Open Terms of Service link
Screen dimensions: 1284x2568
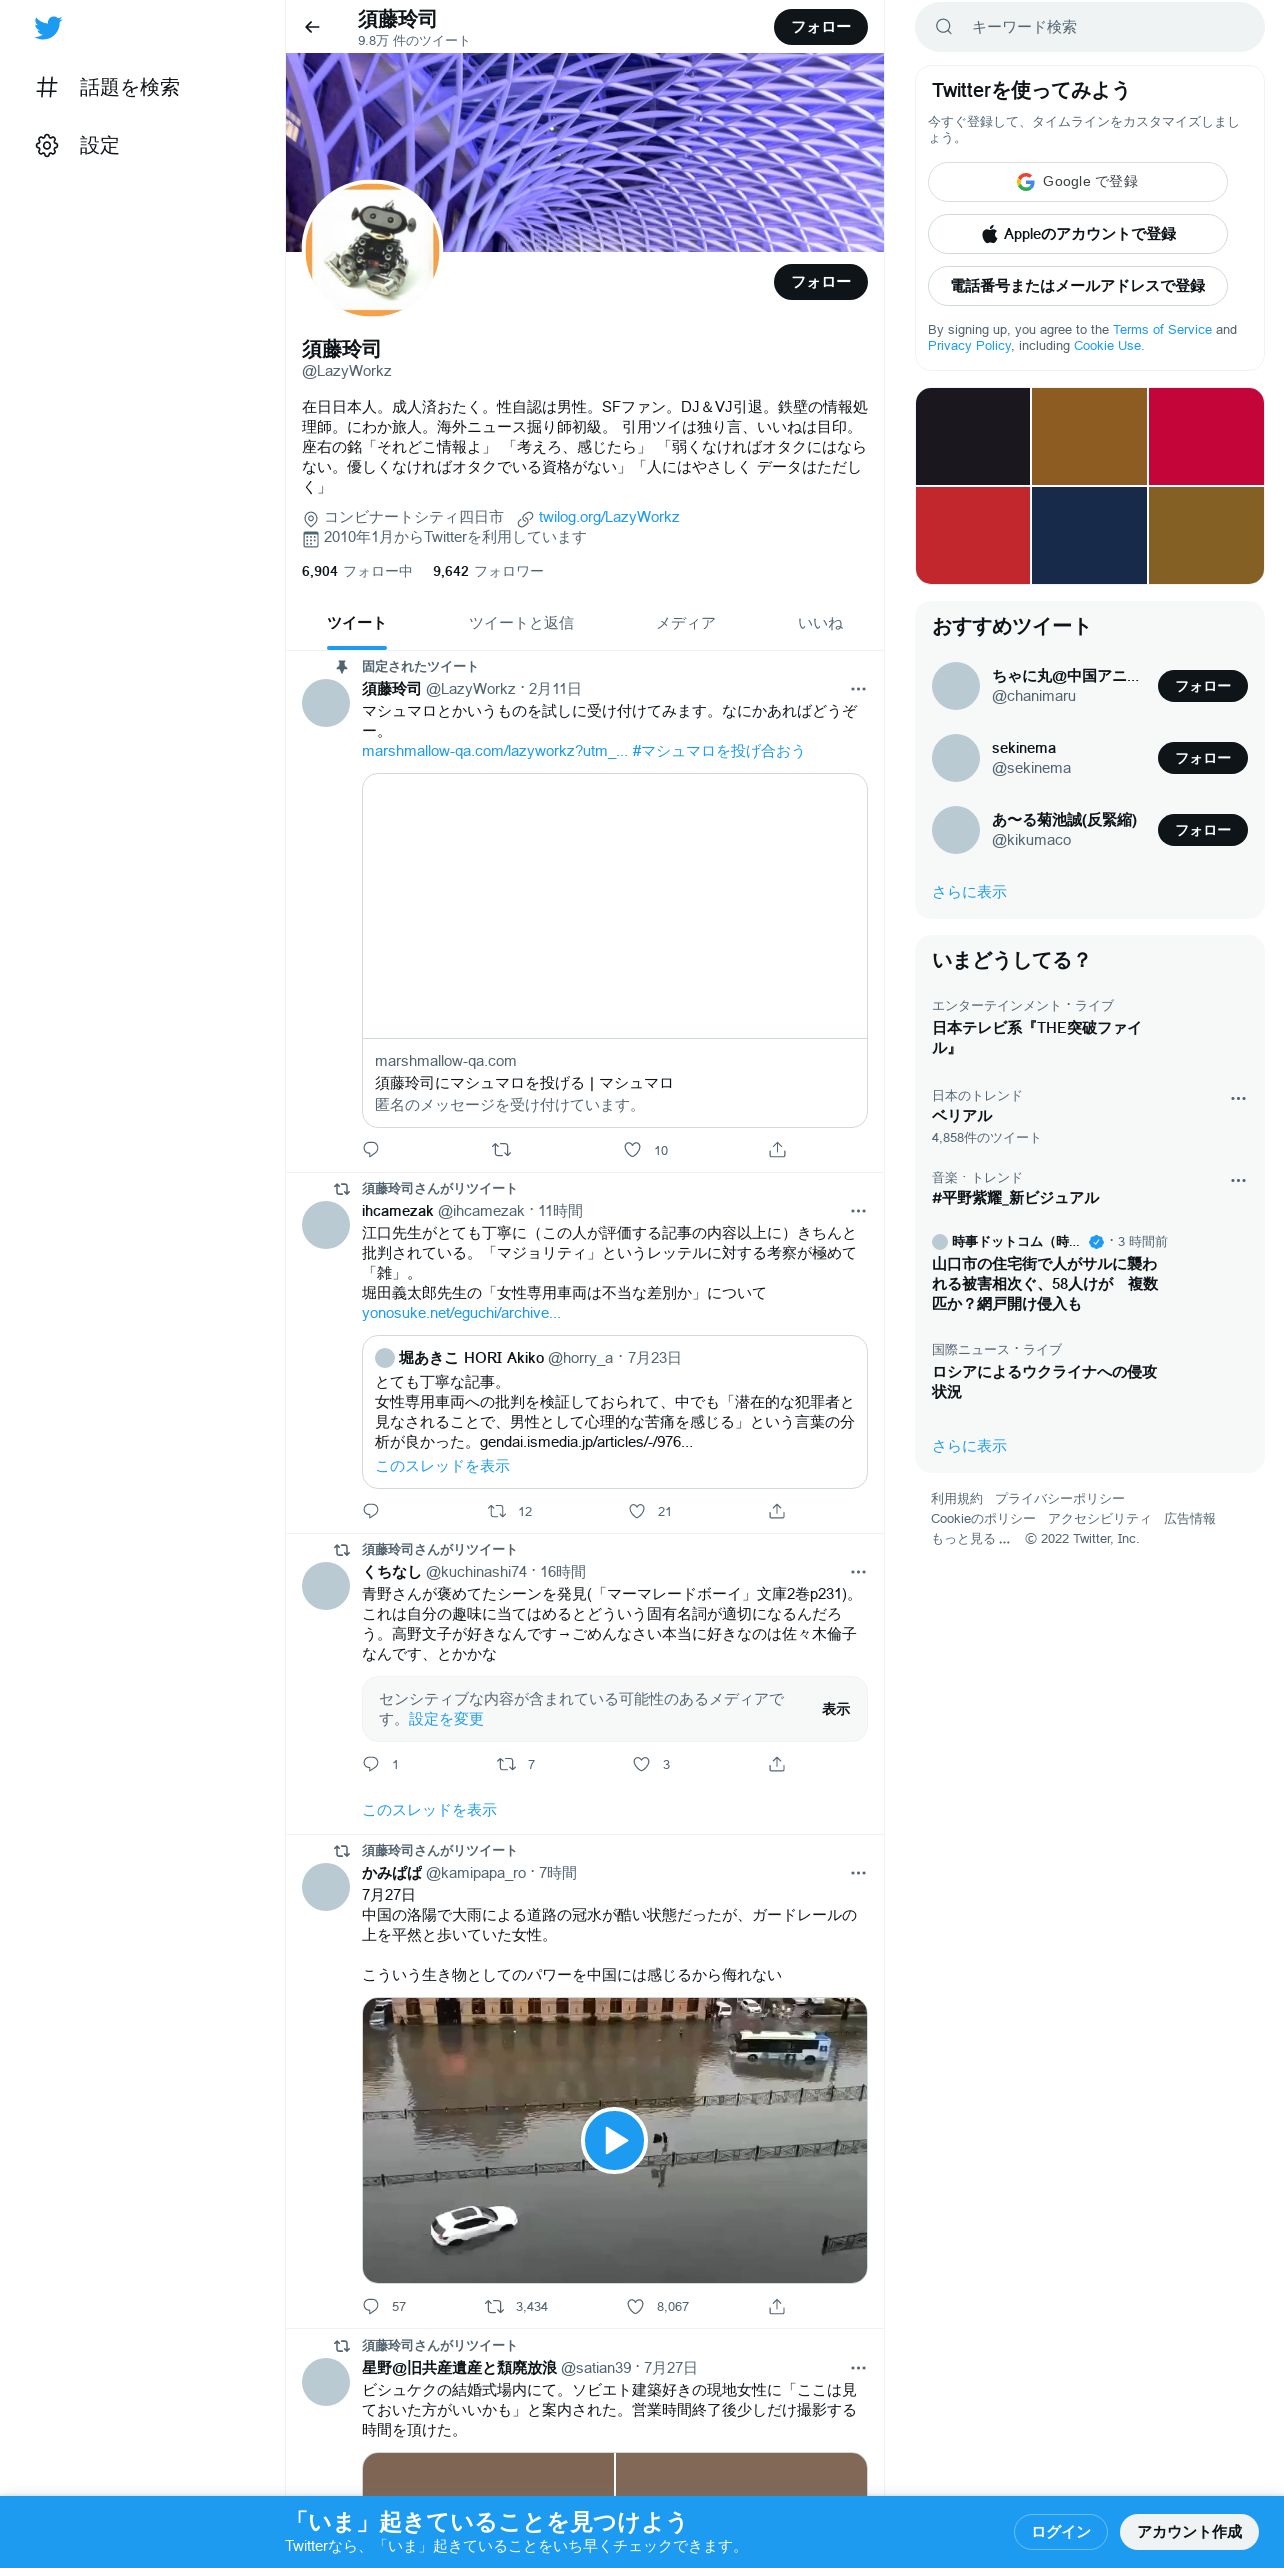(1162, 329)
